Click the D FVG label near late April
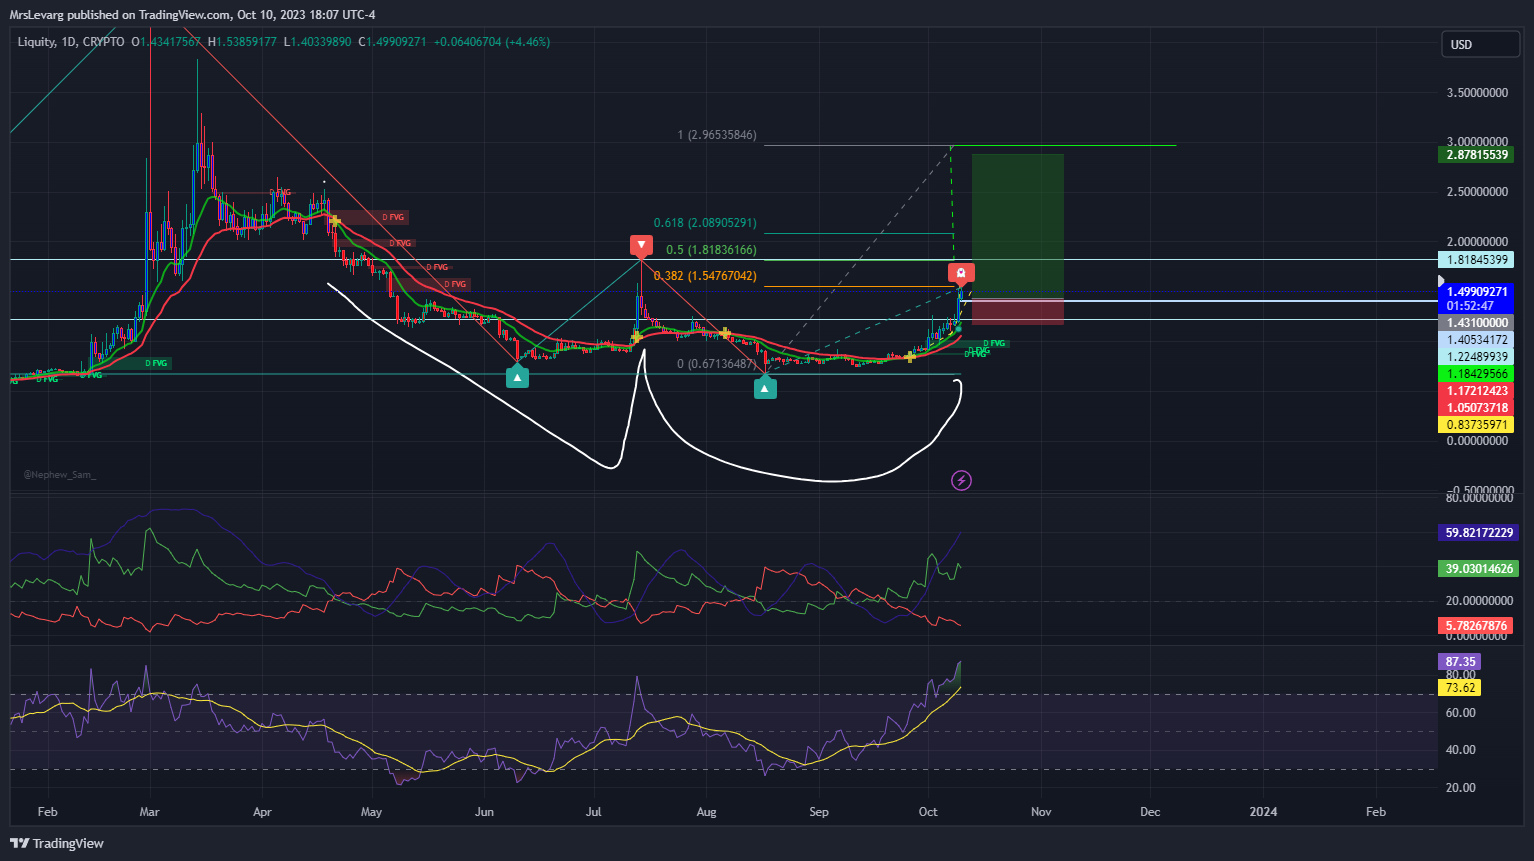Screen dimensions: 1534x861 (393, 217)
